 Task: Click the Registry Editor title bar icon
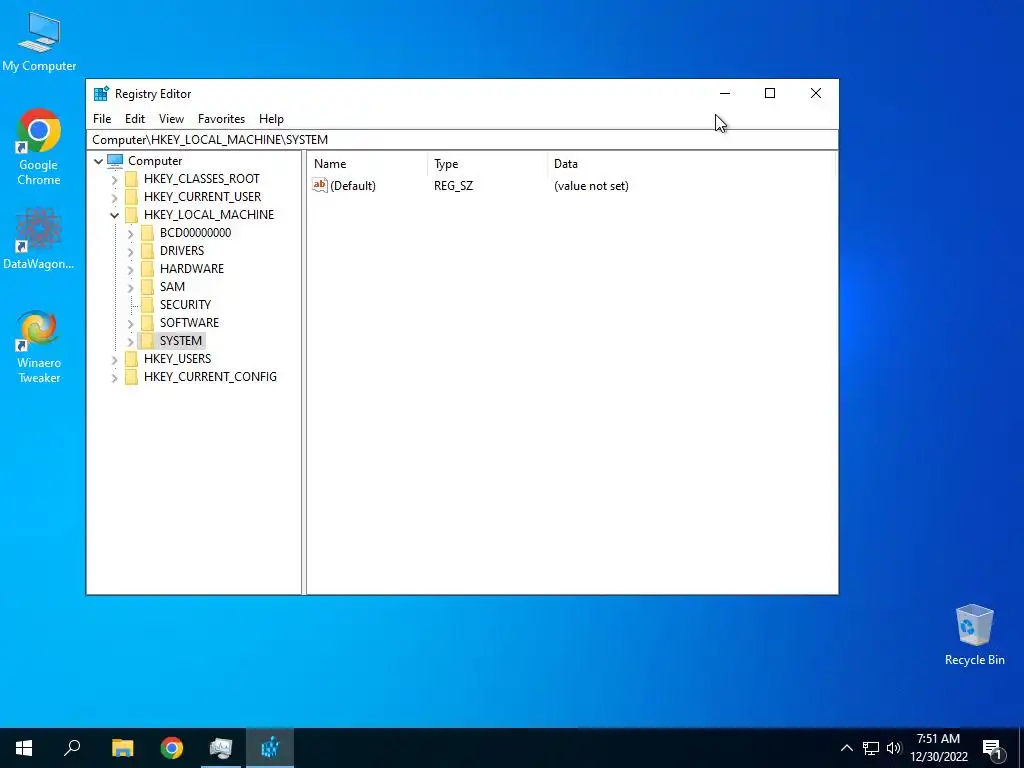[101, 93]
